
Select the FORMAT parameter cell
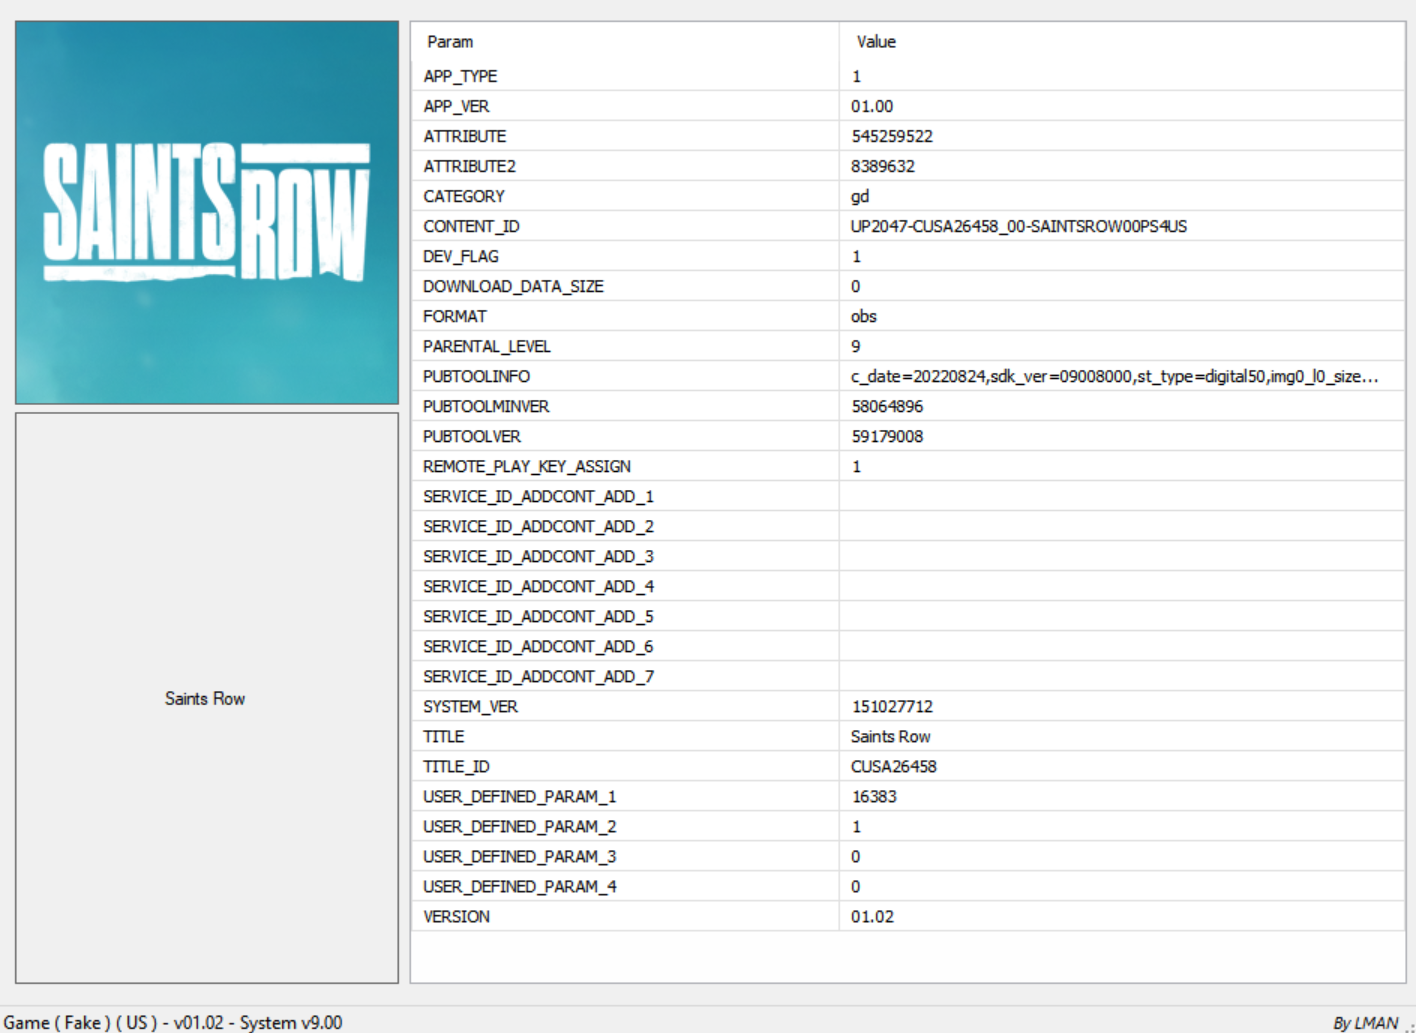(x=625, y=316)
